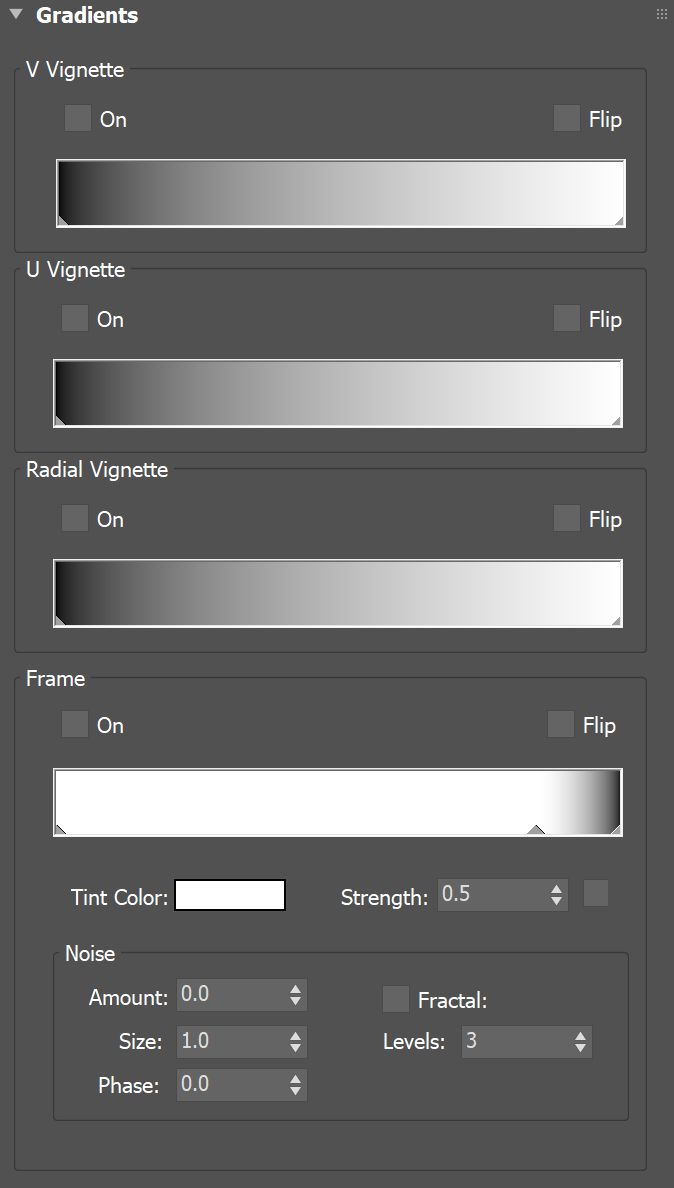Toggle Flip for U Vignette

click(565, 318)
